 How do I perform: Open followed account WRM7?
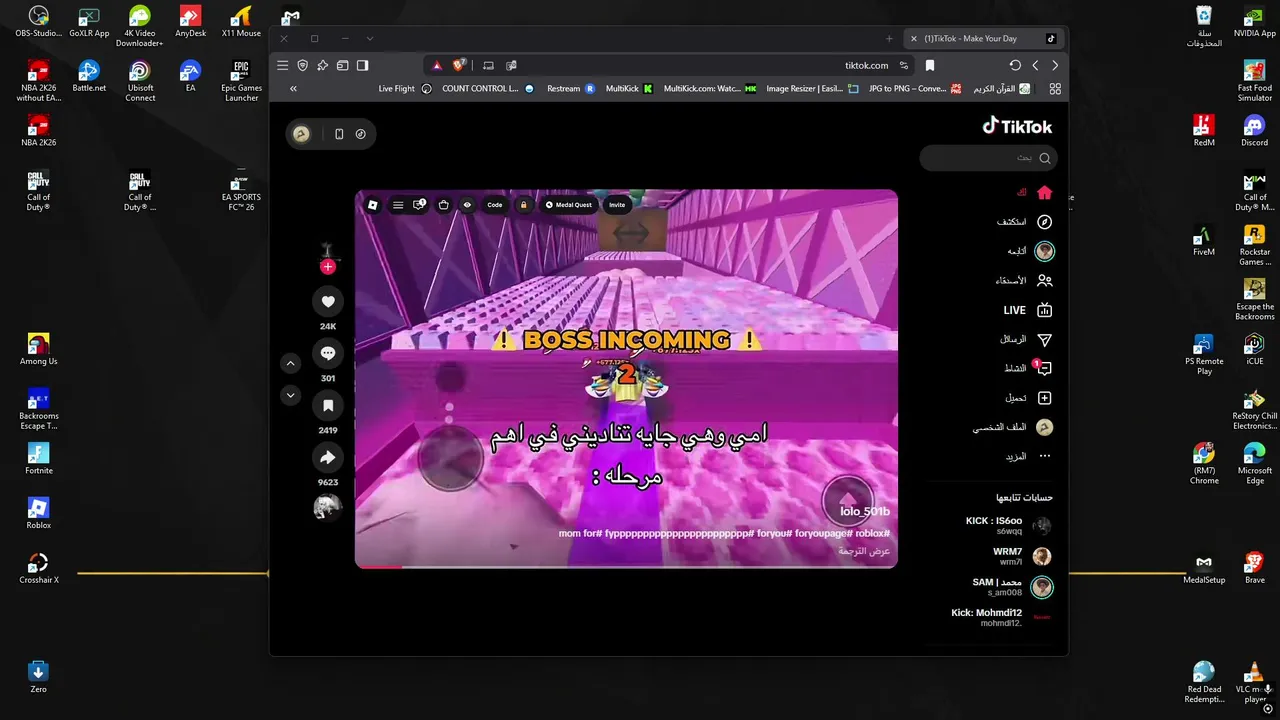pyautogui.click(x=1022, y=556)
